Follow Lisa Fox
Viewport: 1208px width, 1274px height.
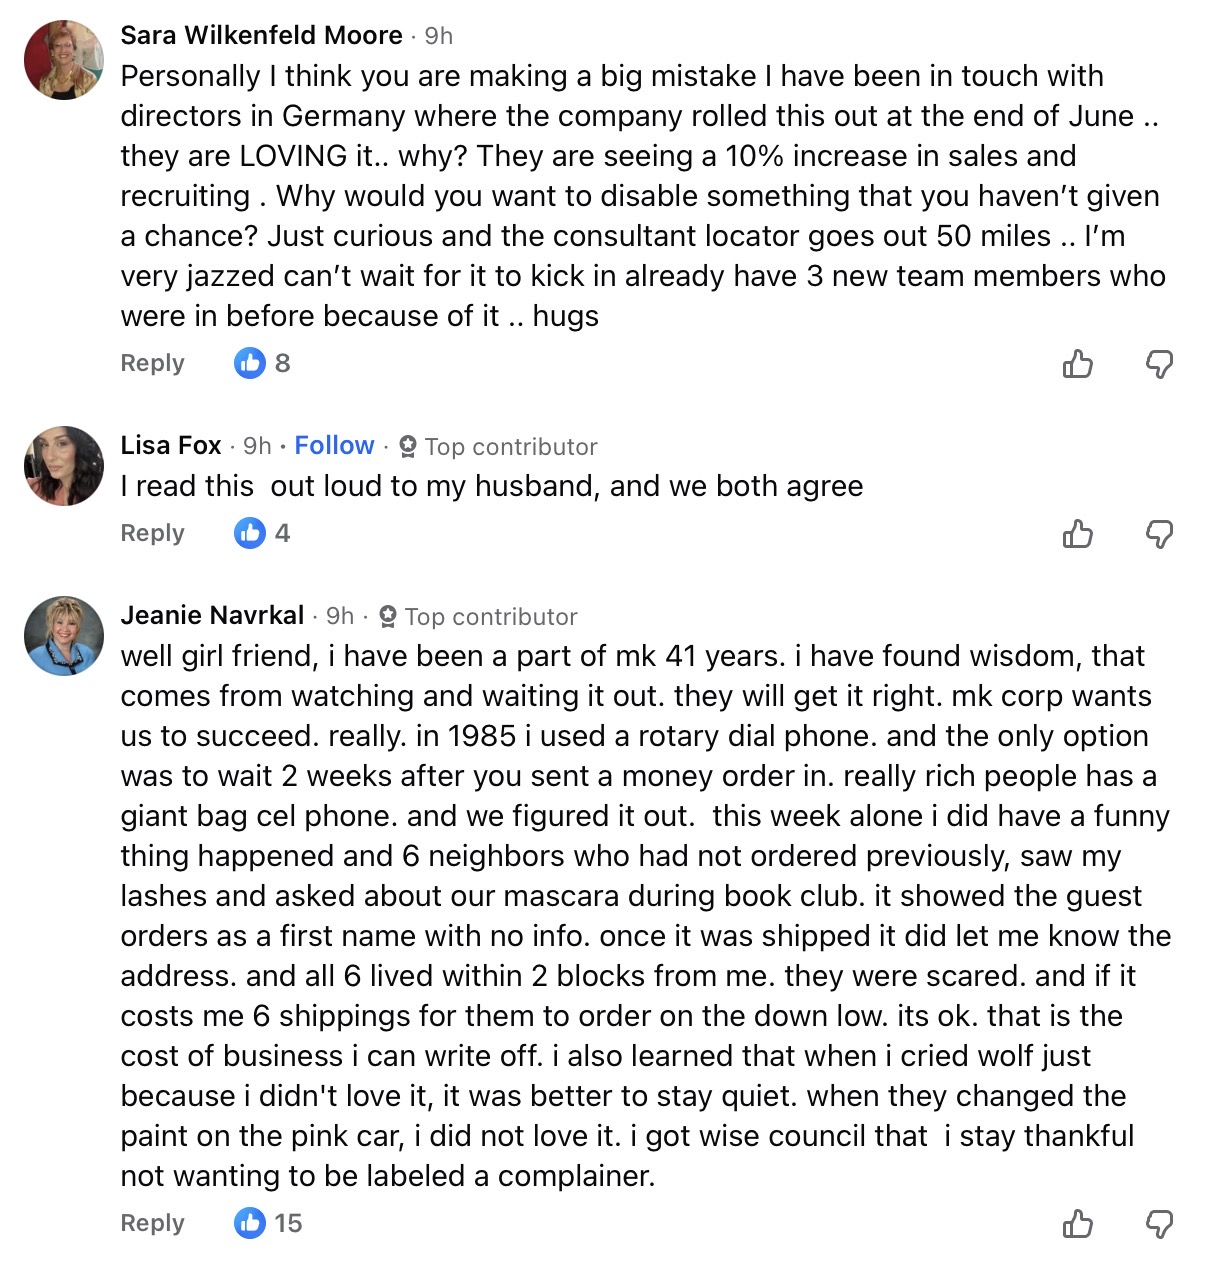coord(334,445)
